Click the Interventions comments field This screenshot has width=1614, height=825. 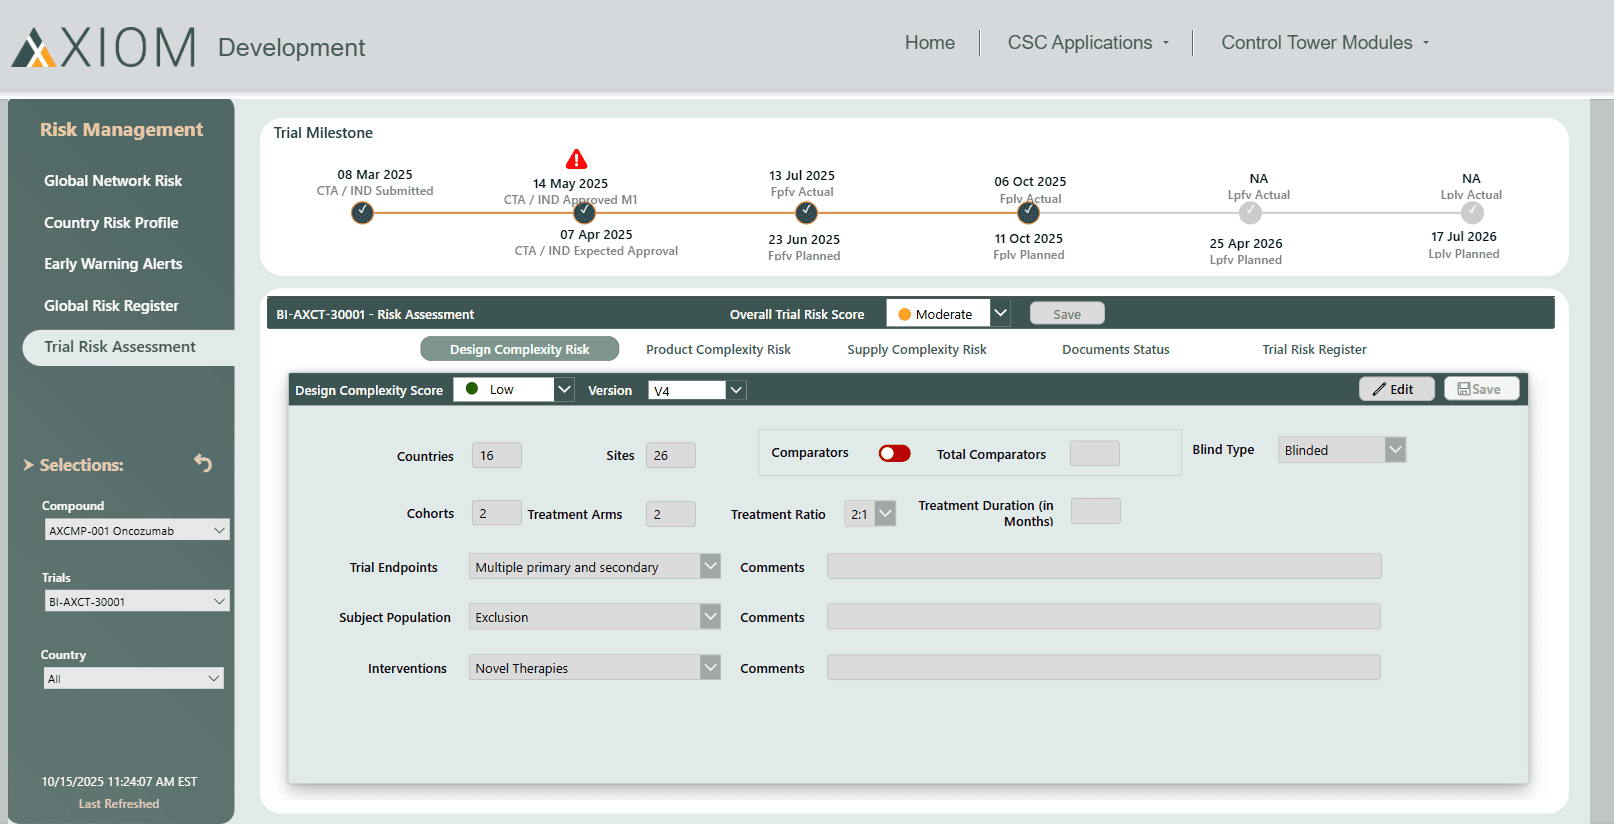point(1104,667)
